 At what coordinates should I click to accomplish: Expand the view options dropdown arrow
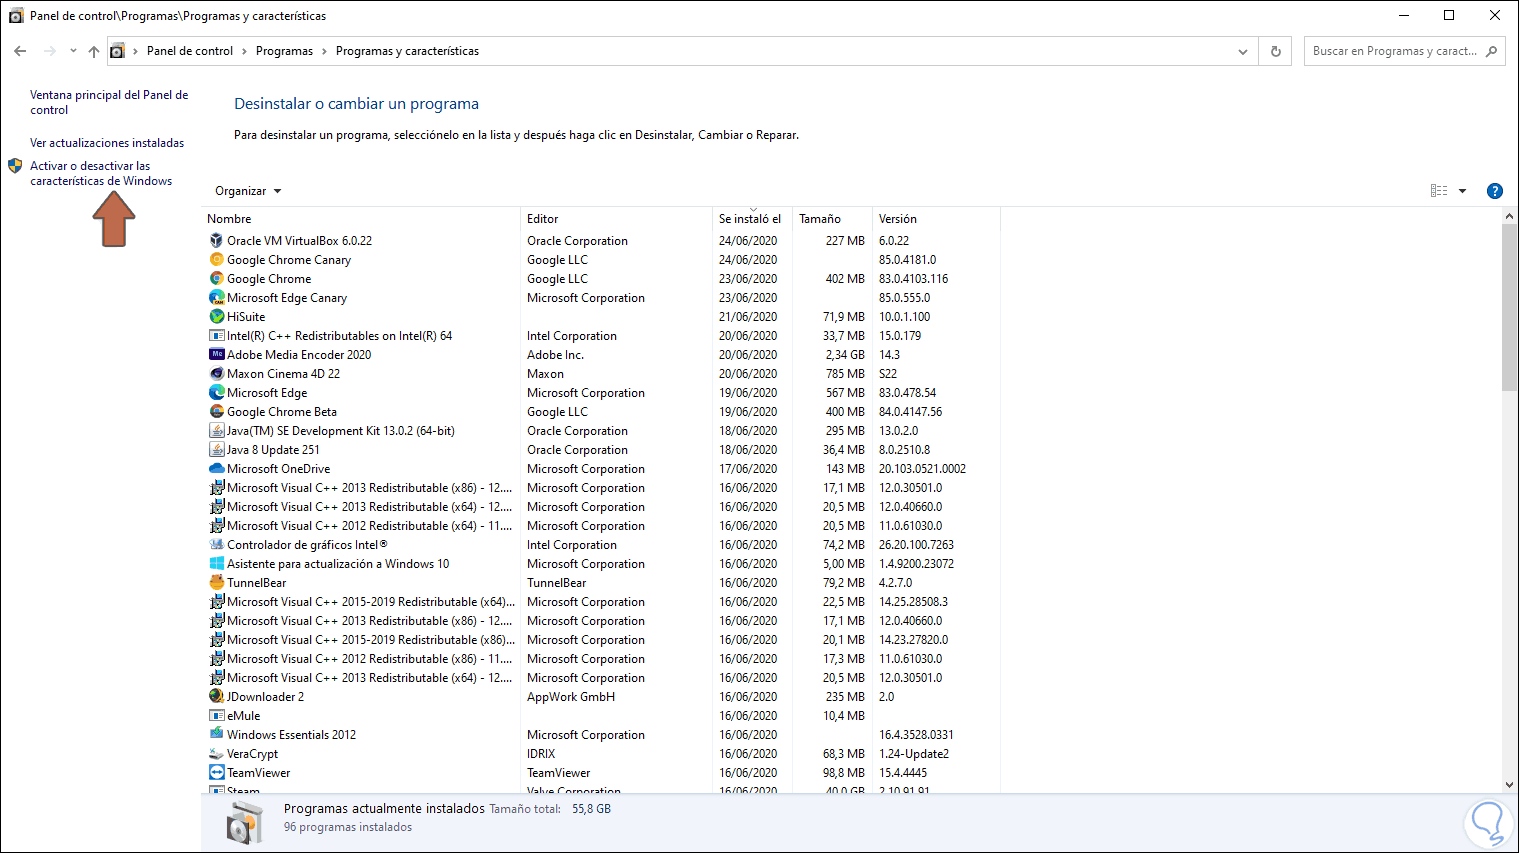1462,191
